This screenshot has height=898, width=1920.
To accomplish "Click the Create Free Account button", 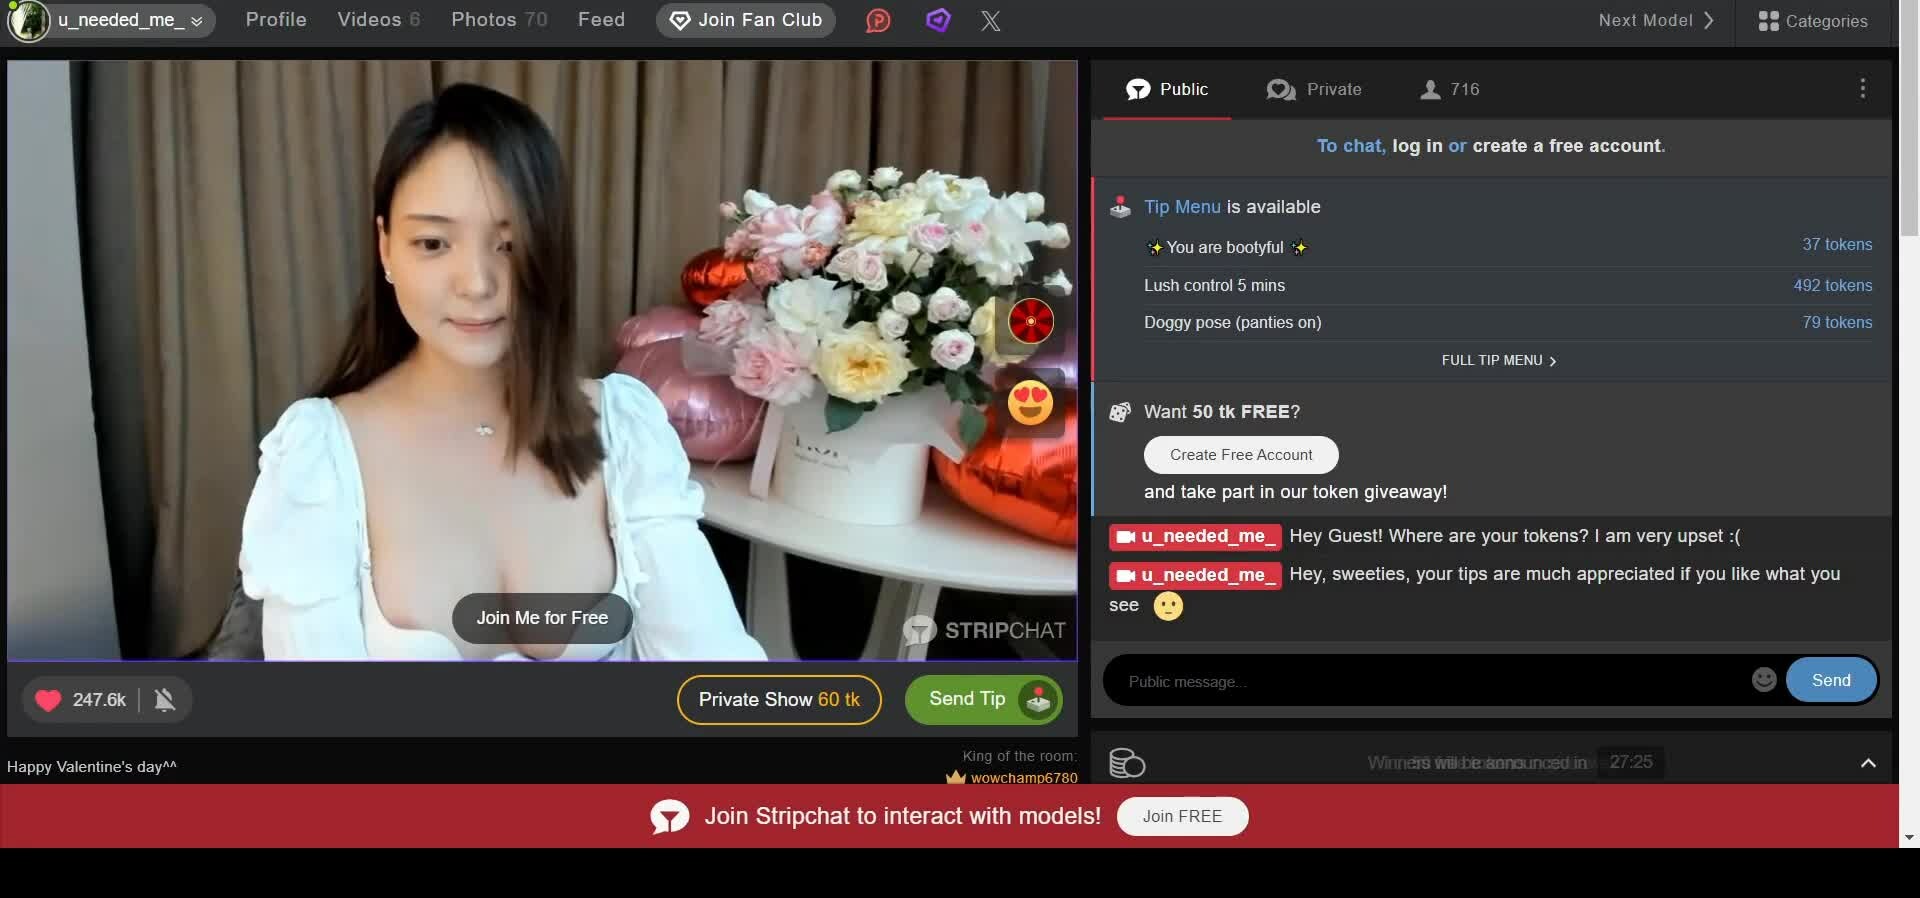I will click(x=1240, y=455).
